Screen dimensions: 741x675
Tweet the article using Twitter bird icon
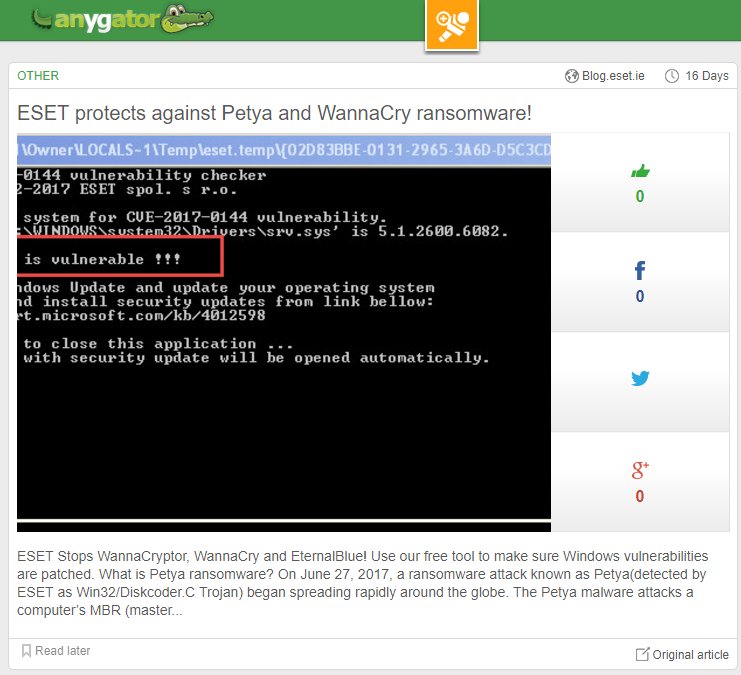[640, 379]
